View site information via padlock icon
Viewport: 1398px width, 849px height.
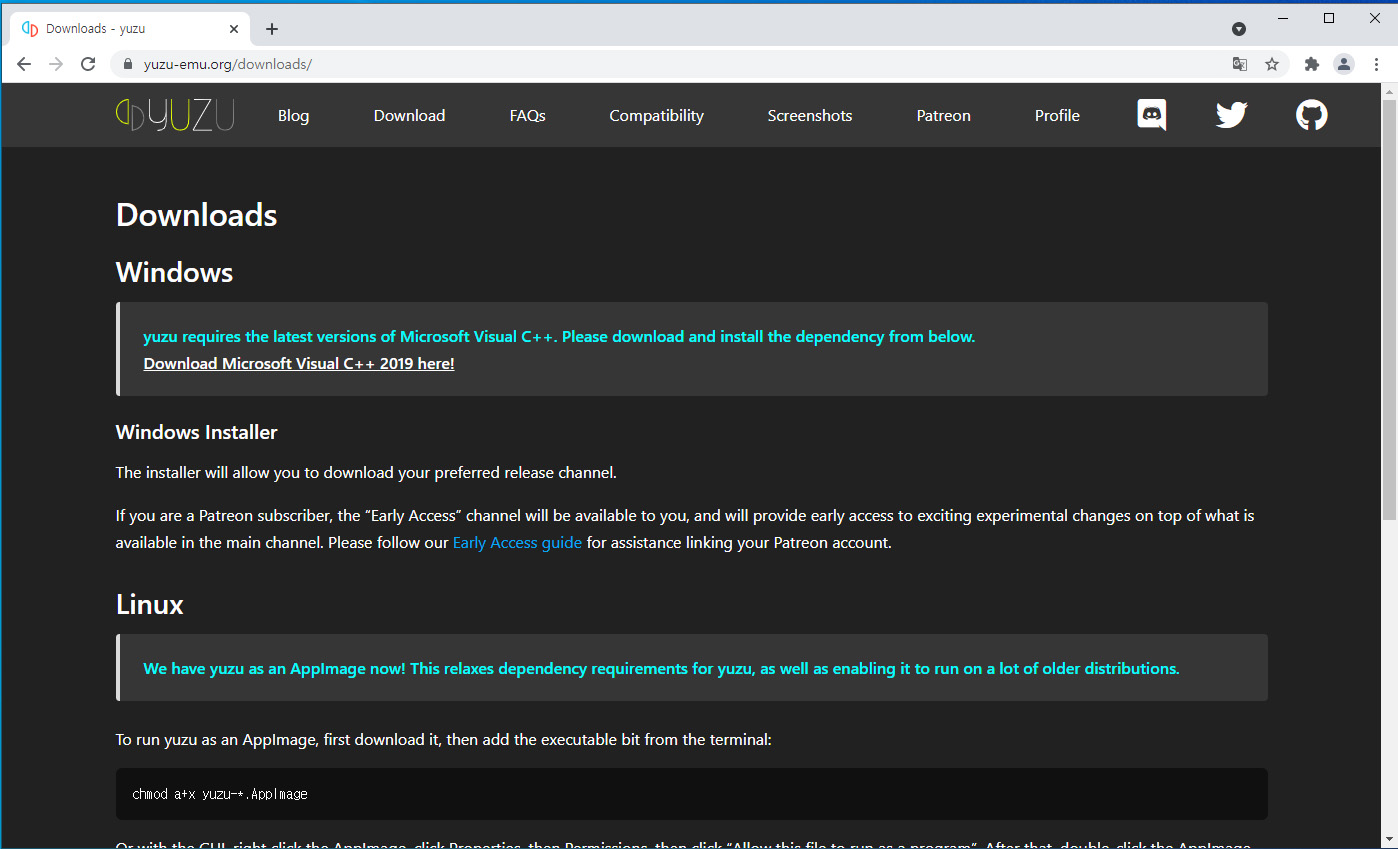tap(127, 64)
